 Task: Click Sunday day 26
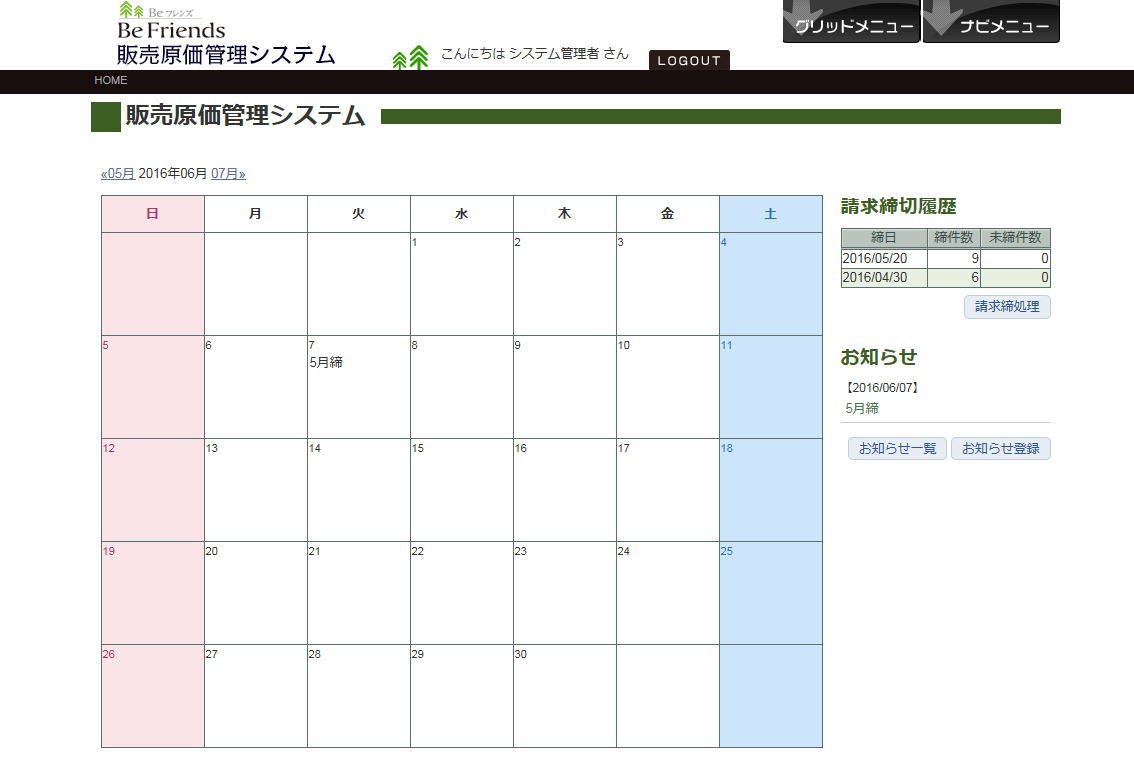[x=153, y=696]
